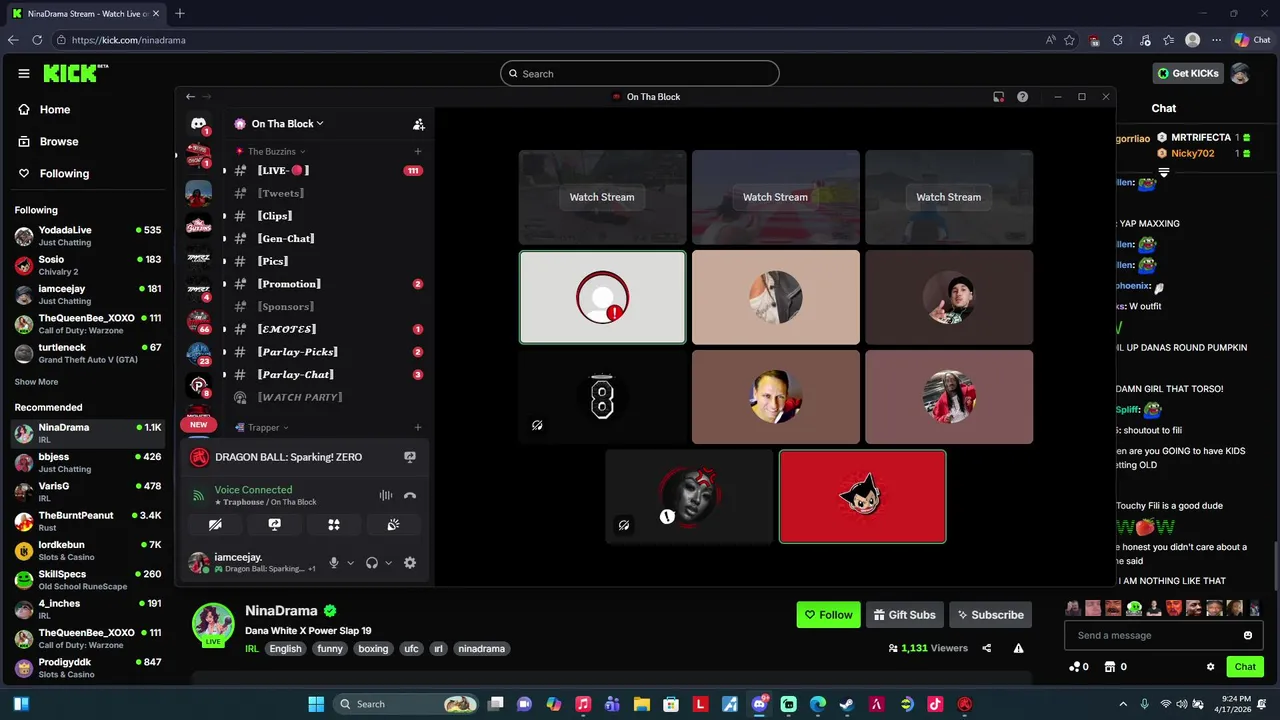
Task: Open the Promotion channel
Action: 327,284
